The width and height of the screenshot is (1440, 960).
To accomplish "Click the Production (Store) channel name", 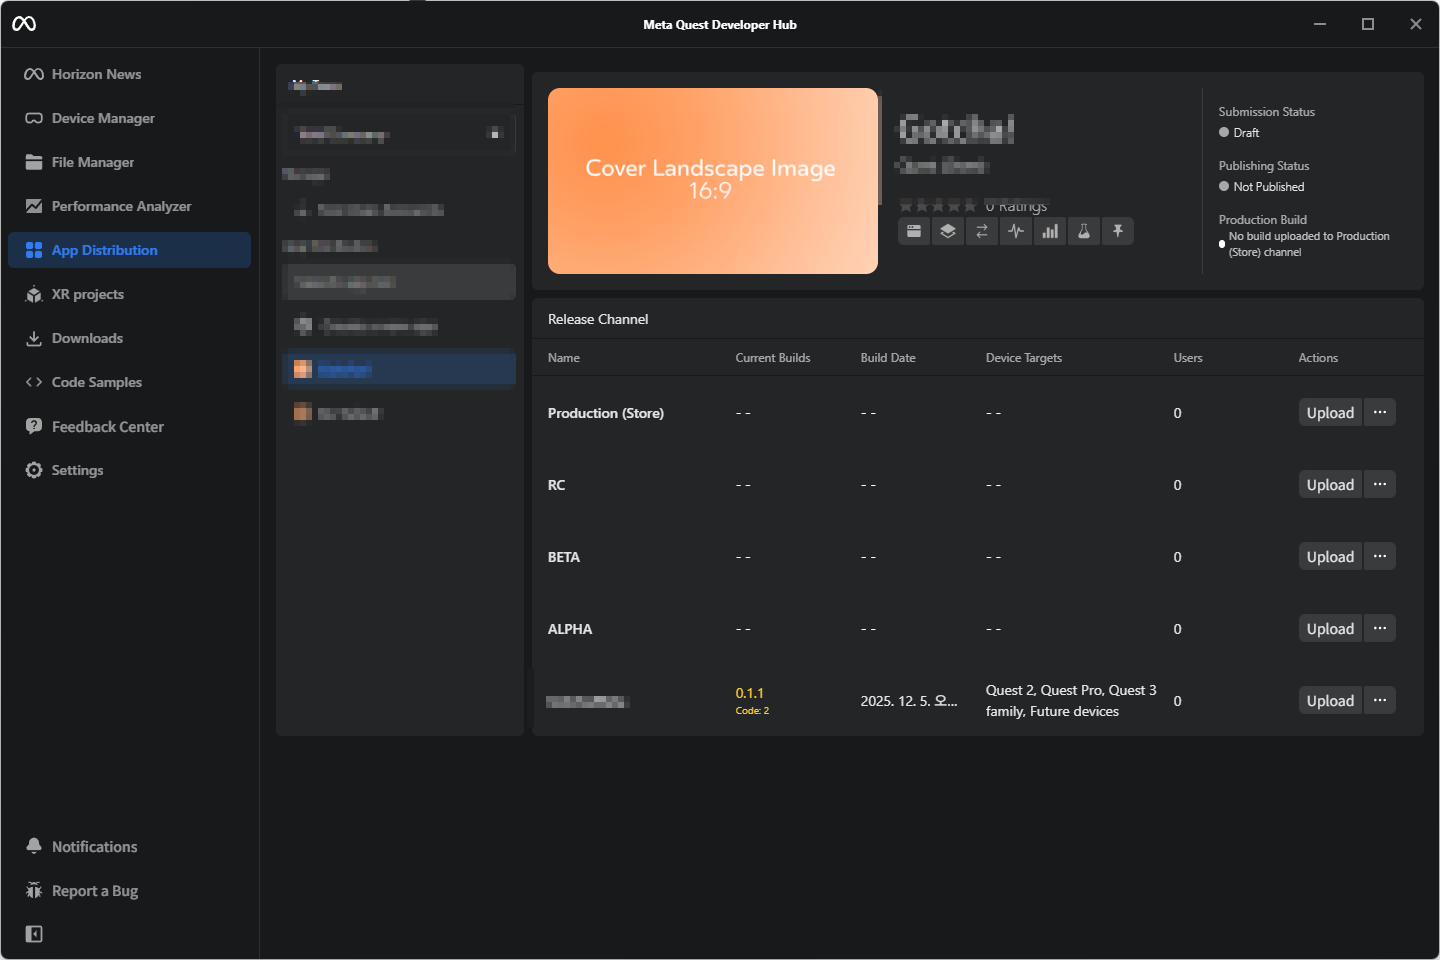I will click(x=606, y=413).
